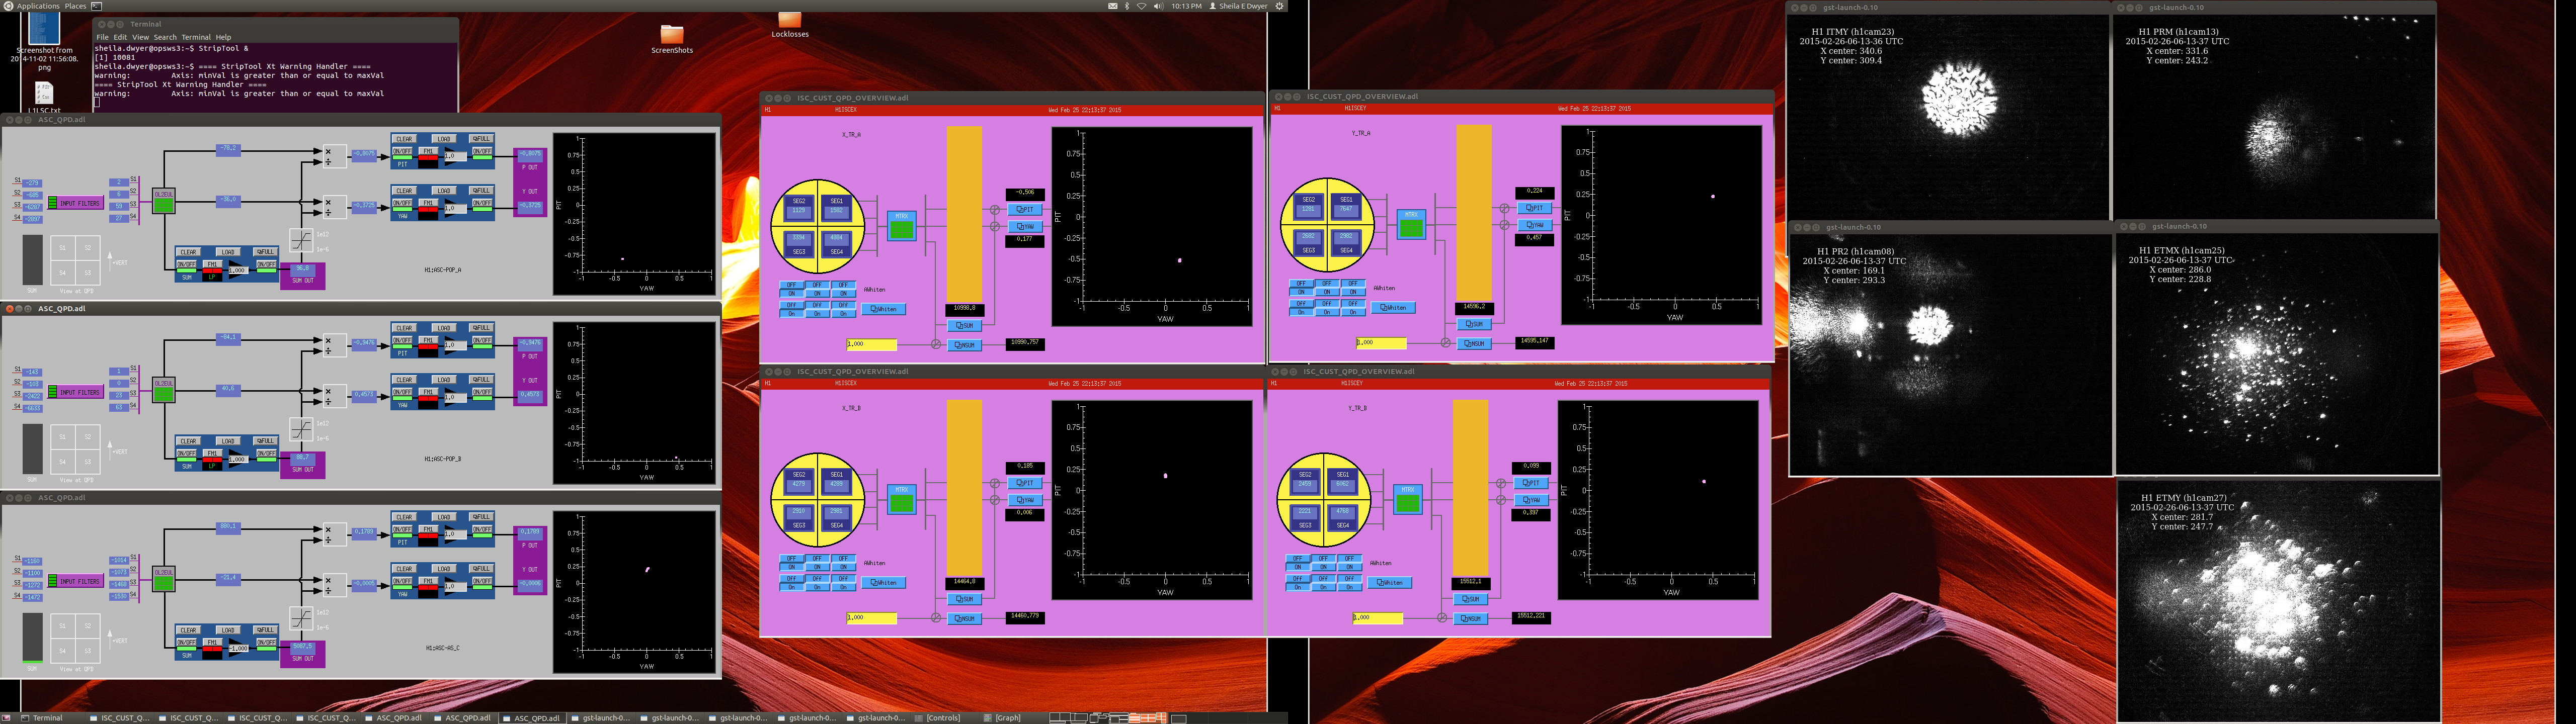This screenshot has height=724, width=2576.
Task: Click the SEG1 quadrant box in X_TR_A
Action: coord(837,207)
